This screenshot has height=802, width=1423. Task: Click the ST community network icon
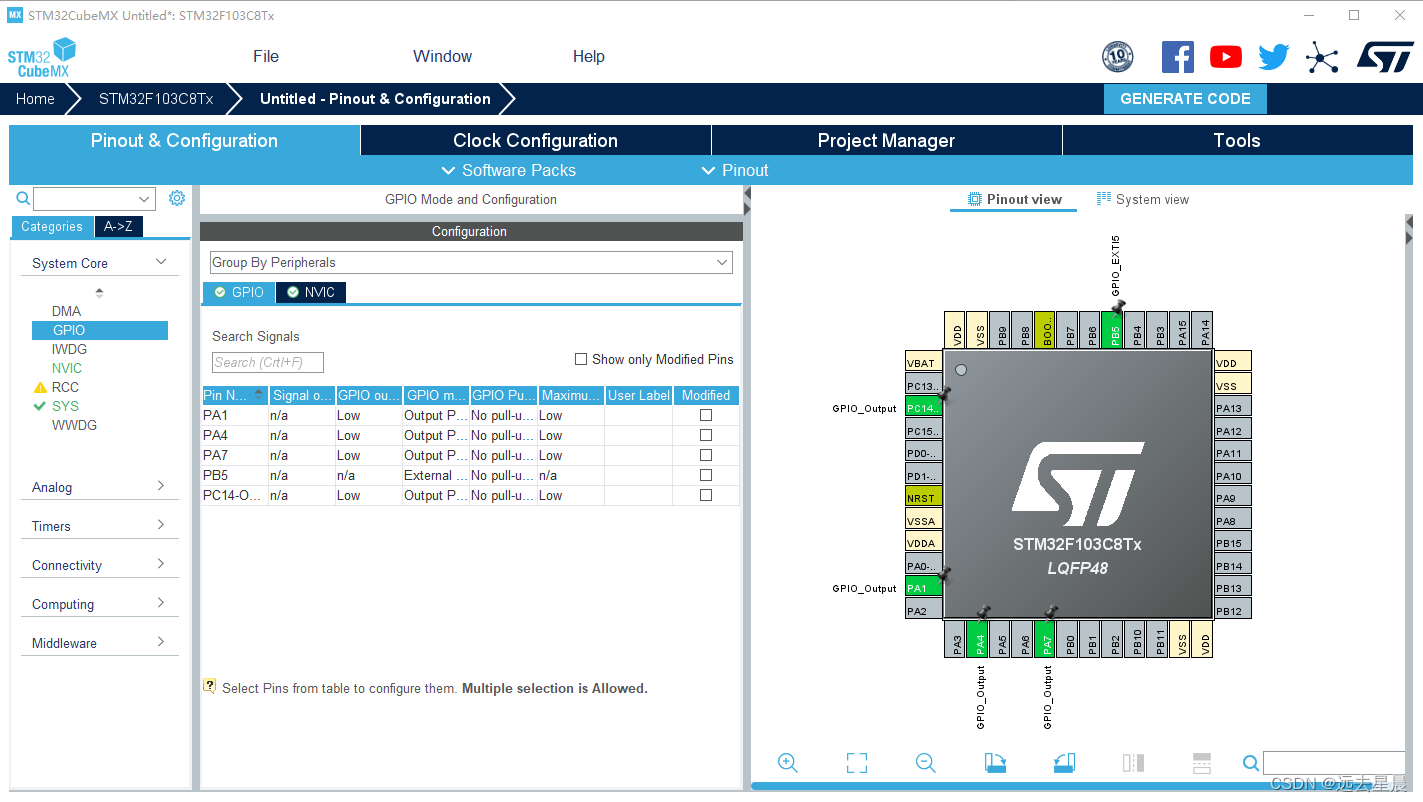1322,57
